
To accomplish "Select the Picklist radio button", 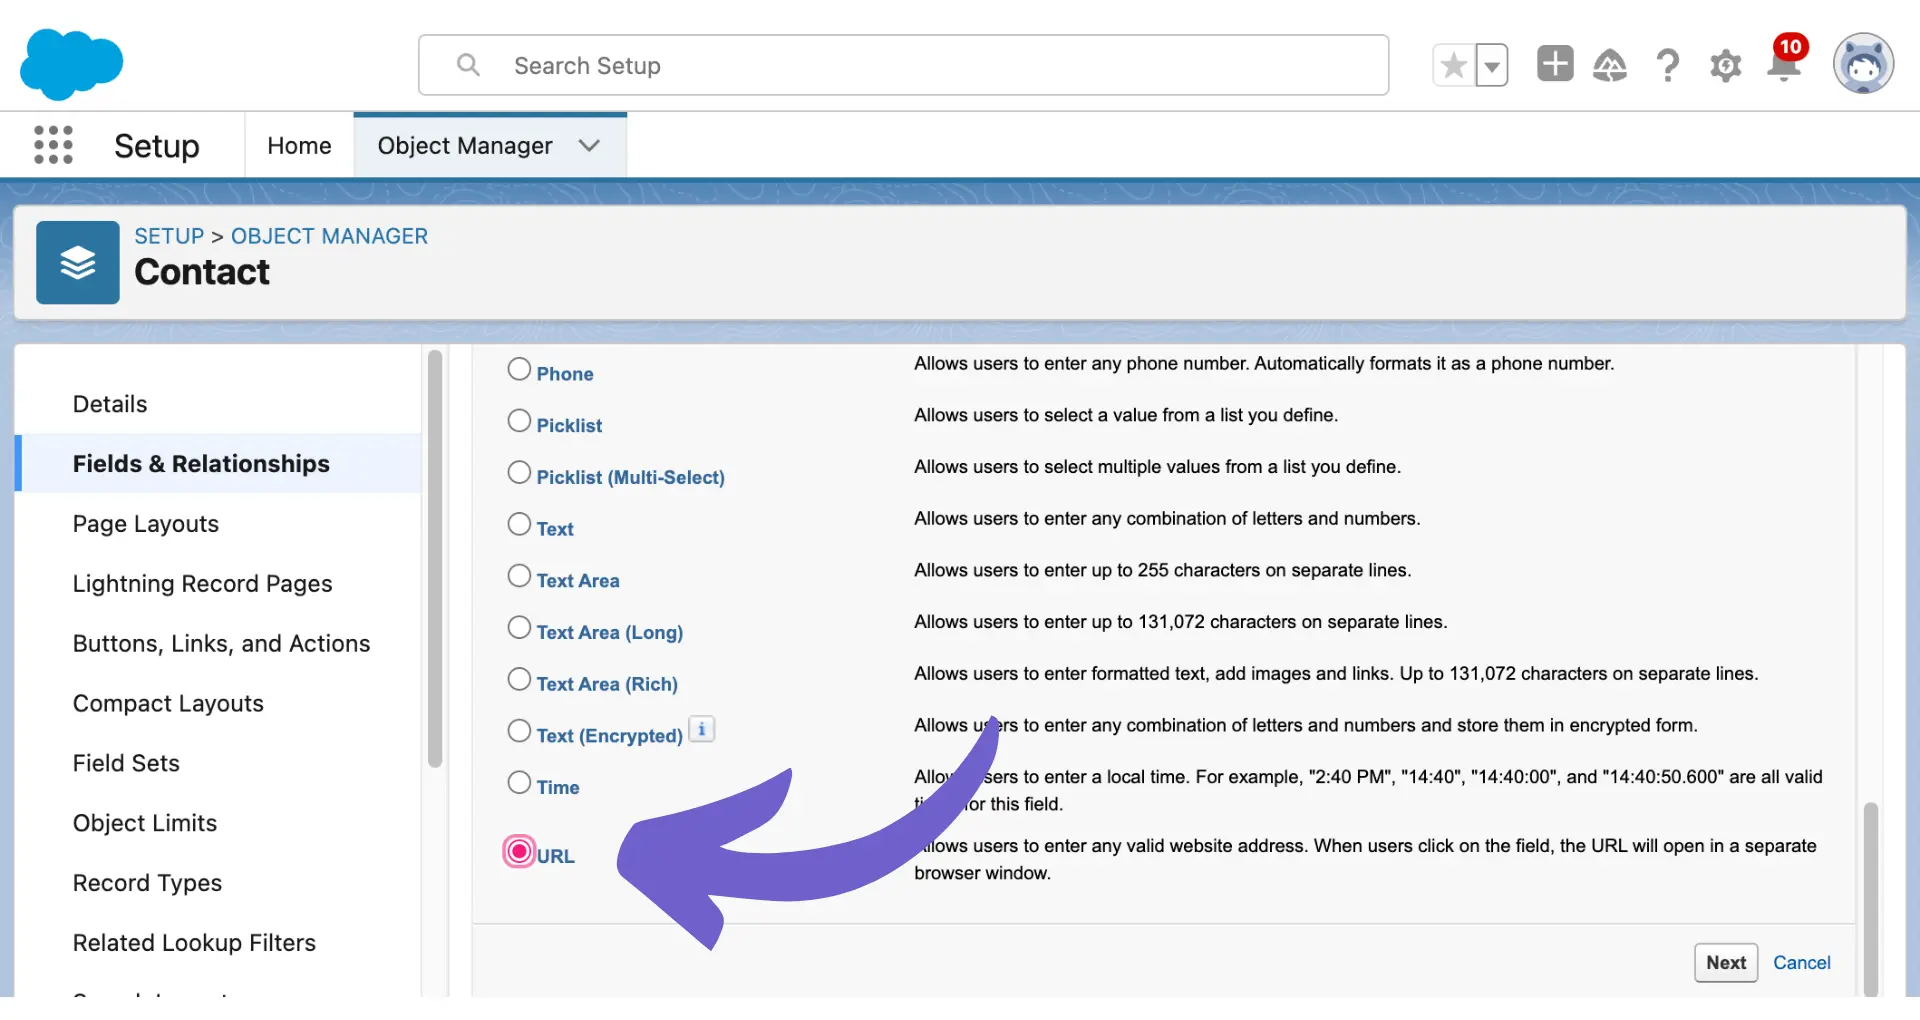I will (519, 421).
